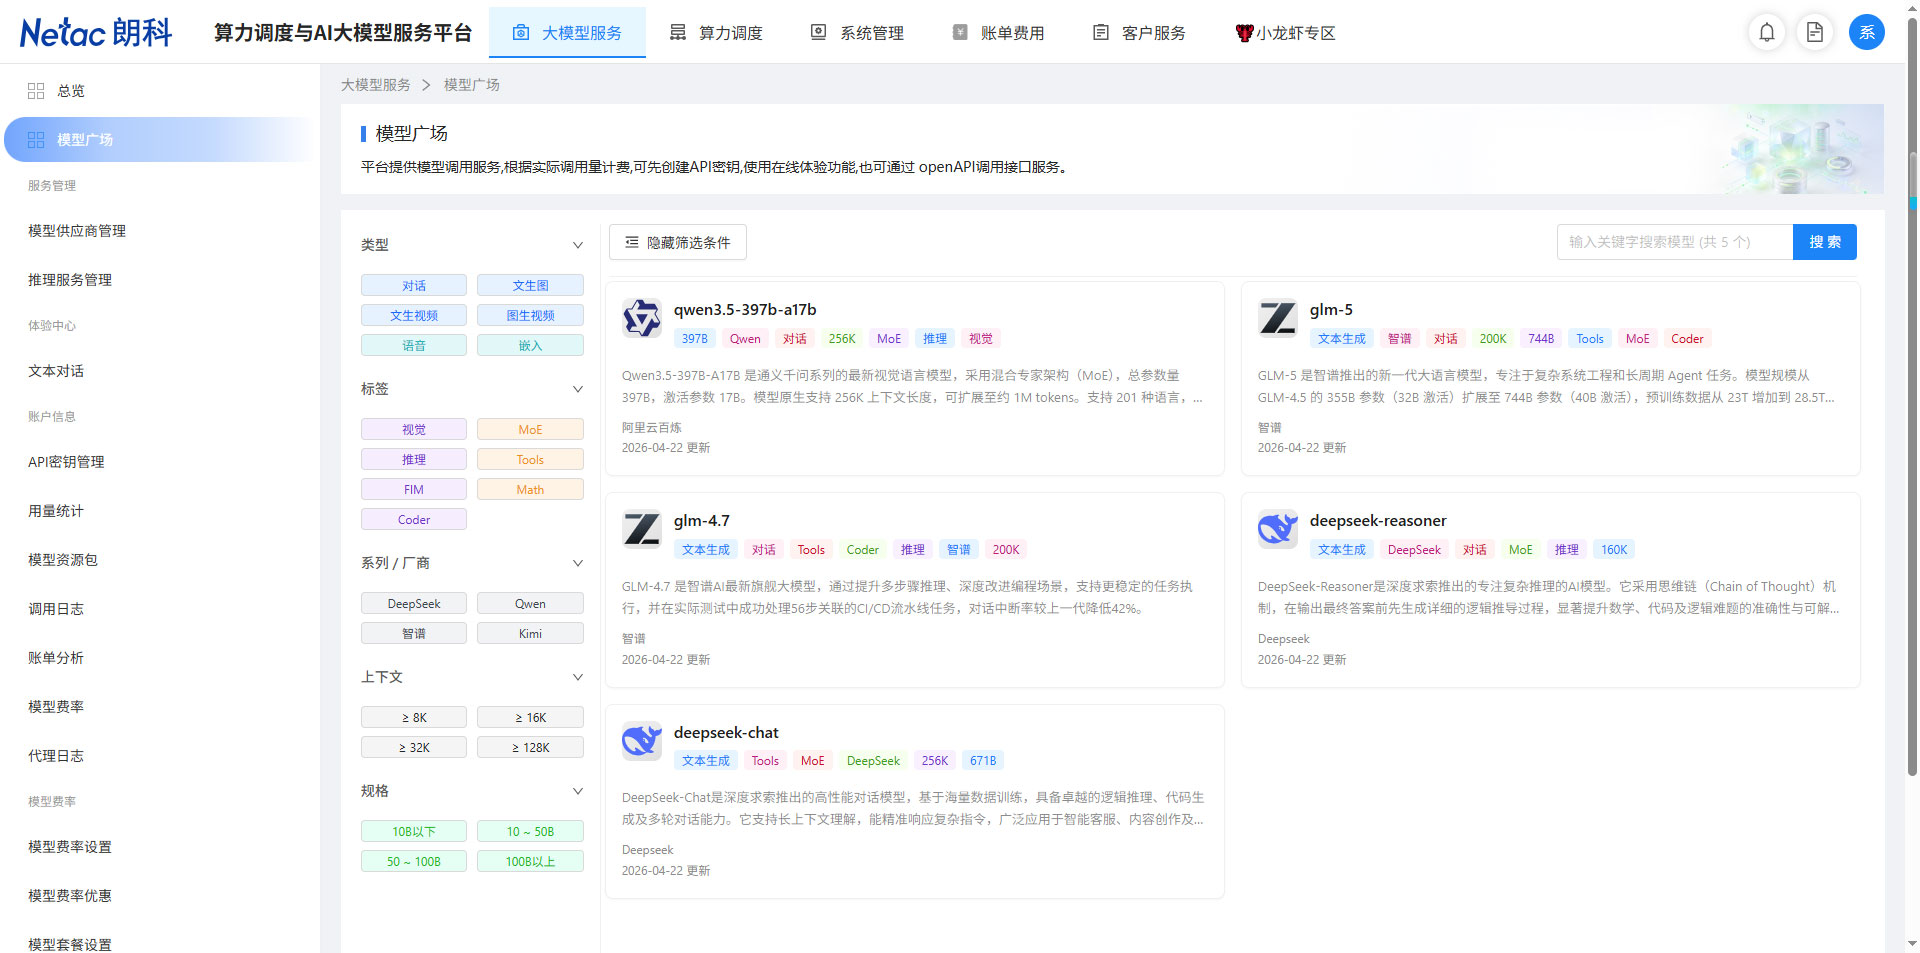Toggle the Tools tag filter in sidebar
The image size is (1920, 953).
[x=530, y=460]
